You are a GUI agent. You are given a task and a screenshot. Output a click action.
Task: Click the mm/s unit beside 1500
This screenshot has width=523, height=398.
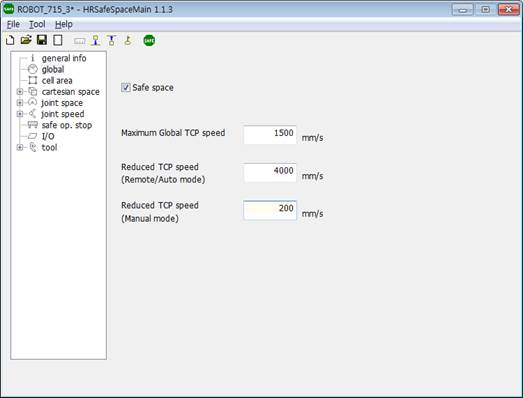pos(312,137)
